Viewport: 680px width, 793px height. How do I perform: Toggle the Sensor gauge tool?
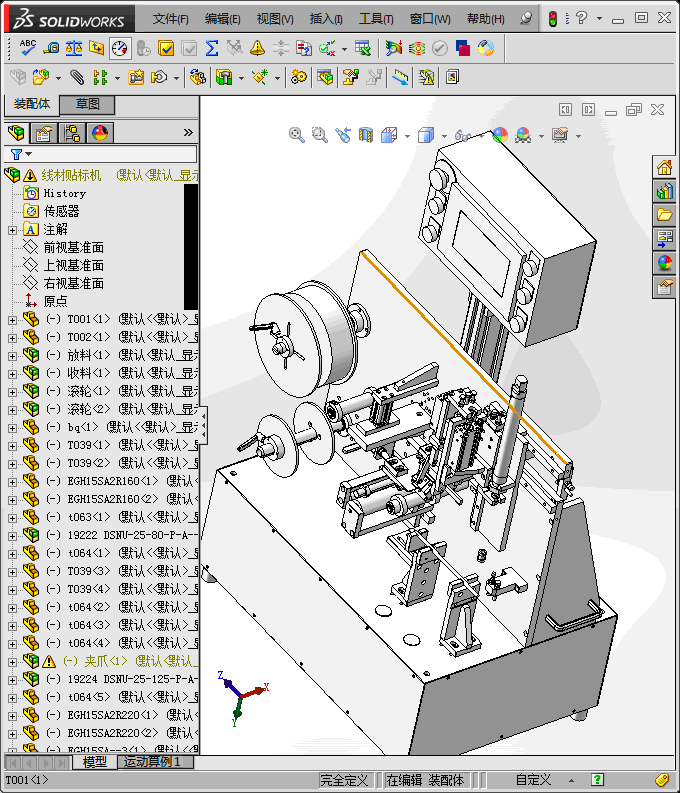pyautogui.click(x=119, y=49)
